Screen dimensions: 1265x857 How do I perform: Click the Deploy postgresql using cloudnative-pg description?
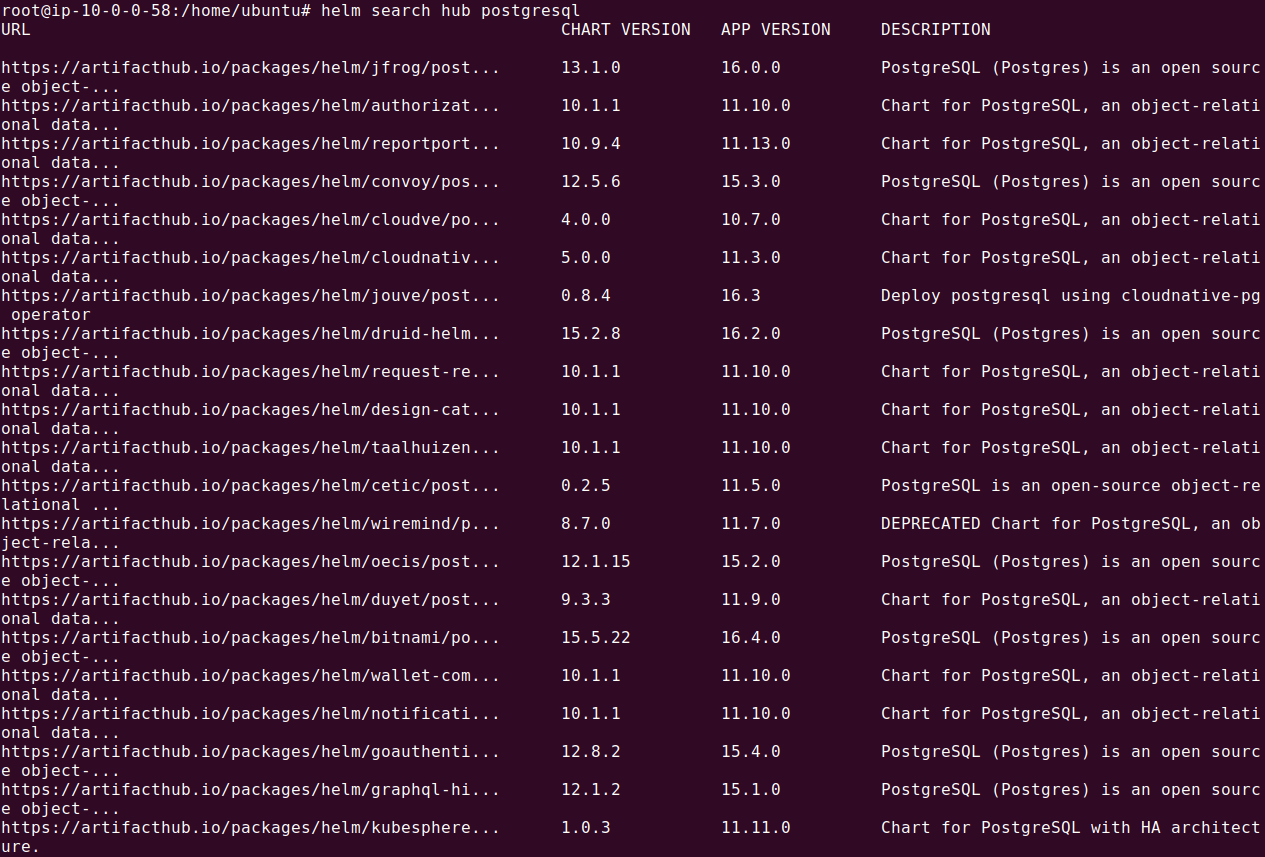click(x=1071, y=296)
